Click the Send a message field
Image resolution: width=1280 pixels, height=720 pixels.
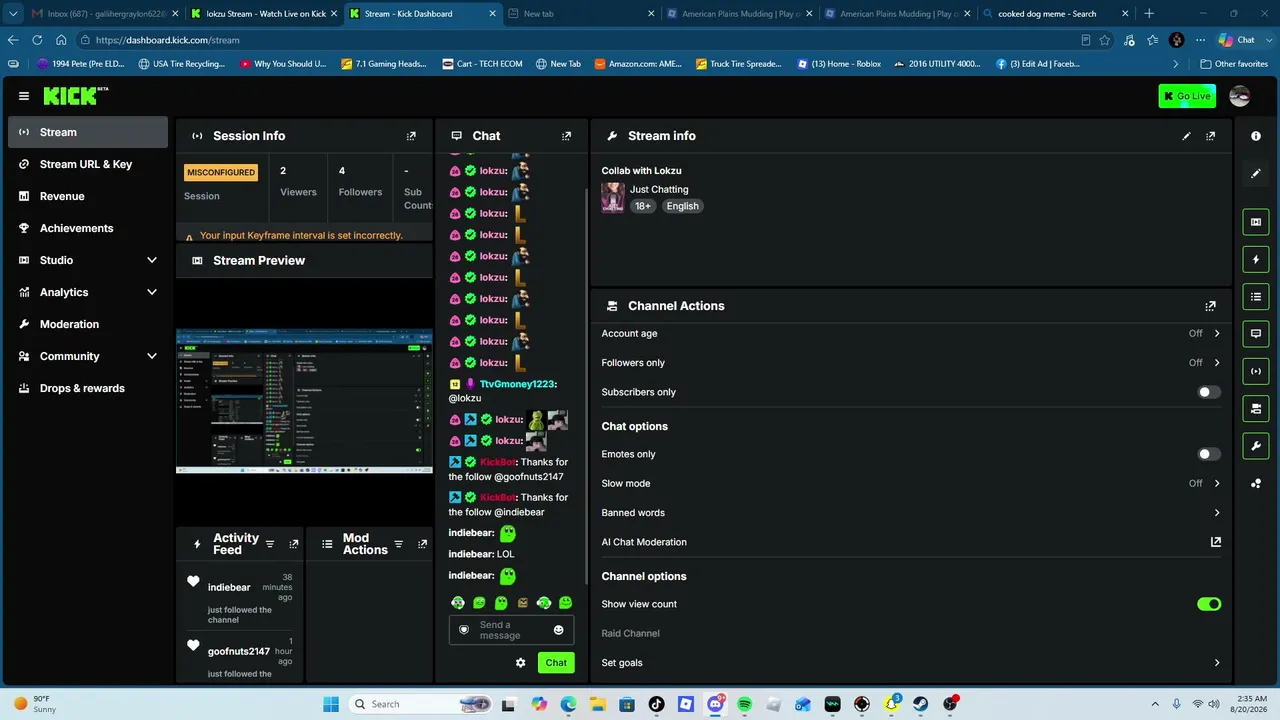(x=511, y=630)
